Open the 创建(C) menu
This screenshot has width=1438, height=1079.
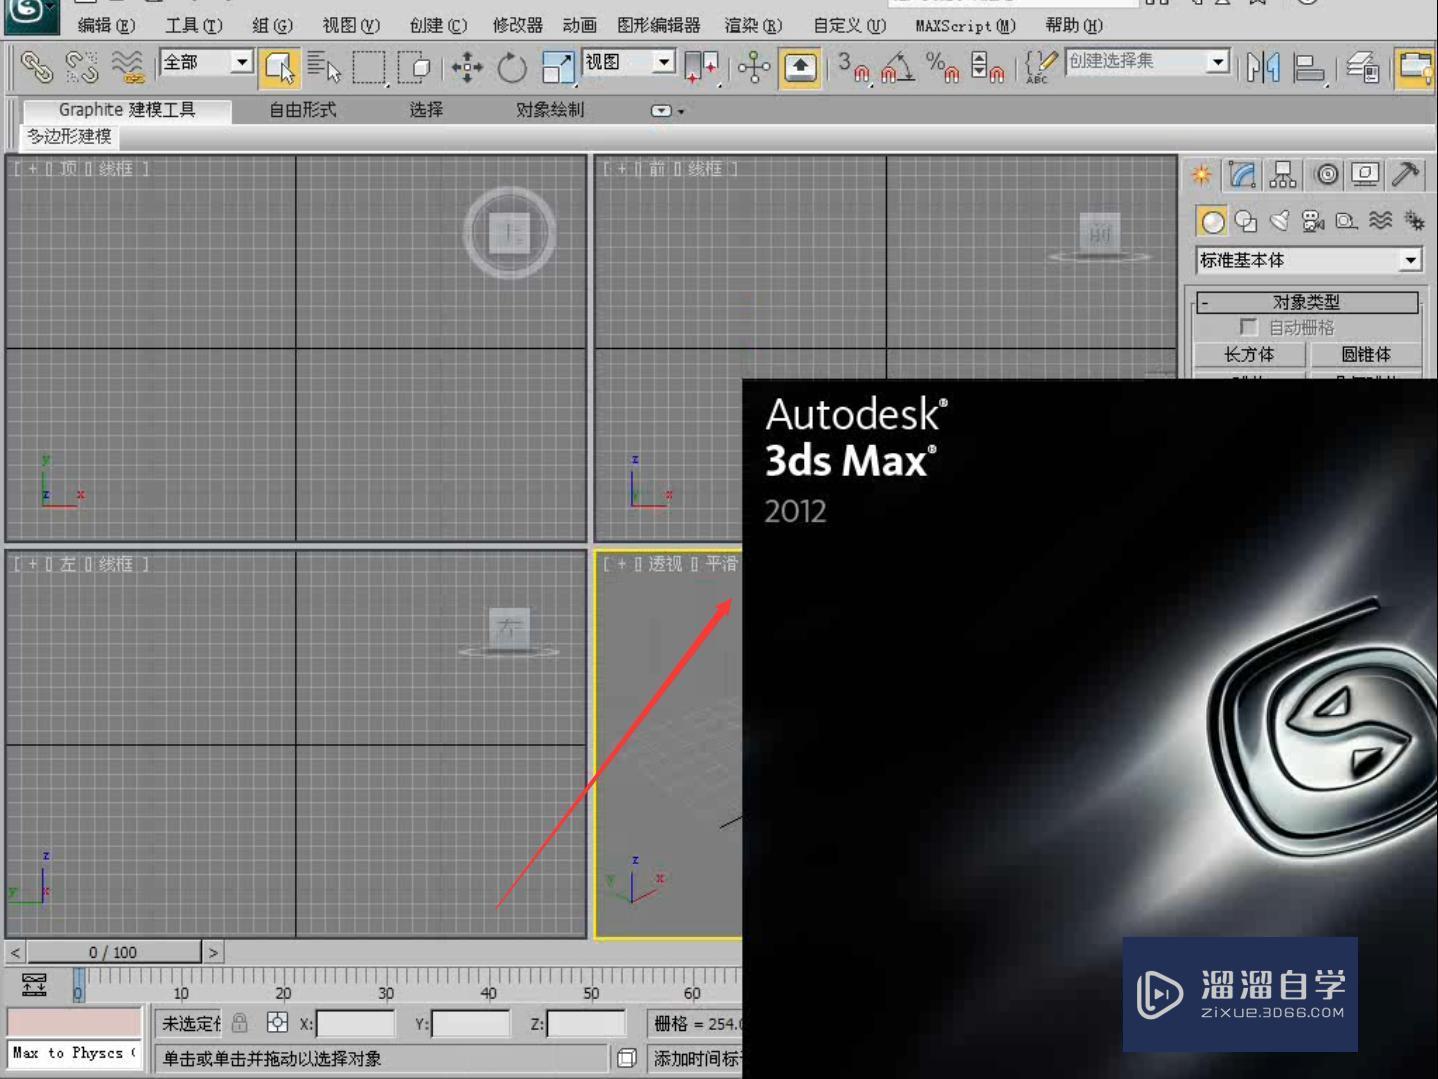pos(438,25)
